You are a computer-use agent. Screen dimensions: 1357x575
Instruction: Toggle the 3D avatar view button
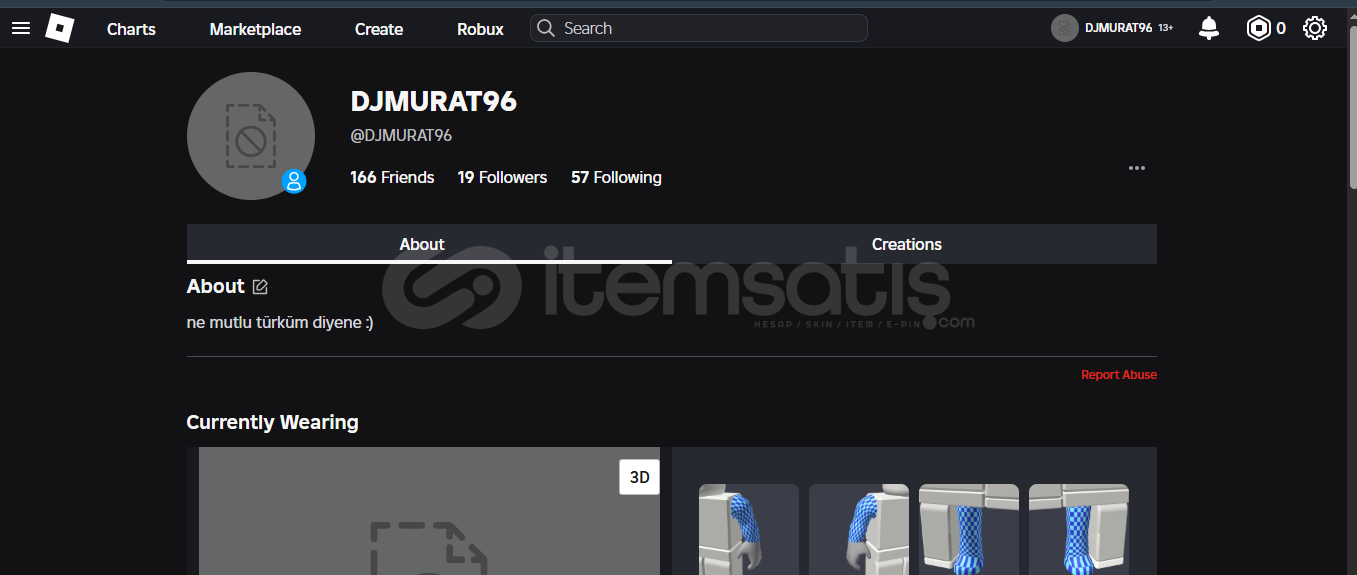click(639, 477)
